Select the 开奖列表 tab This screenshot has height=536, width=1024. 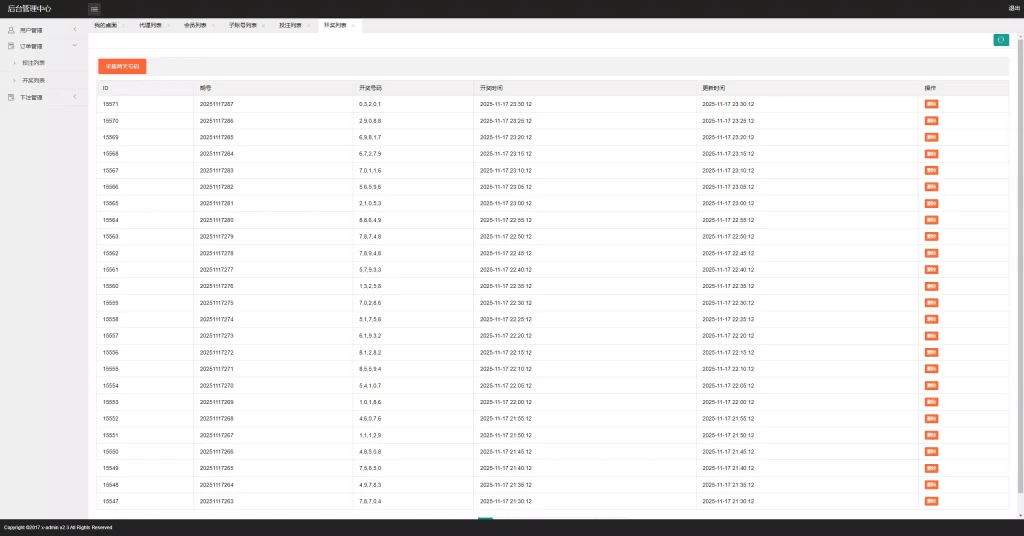pos(335,25)
